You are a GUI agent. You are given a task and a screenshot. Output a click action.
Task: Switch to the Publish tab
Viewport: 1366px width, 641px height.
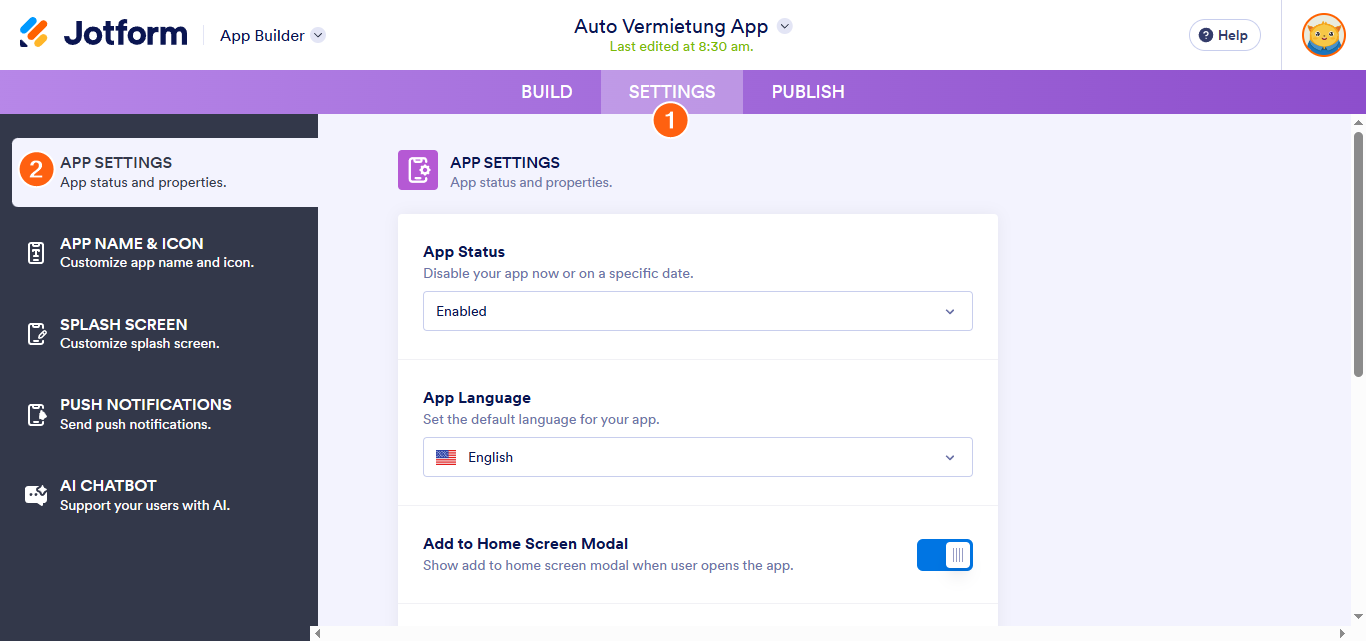point(808,92)
